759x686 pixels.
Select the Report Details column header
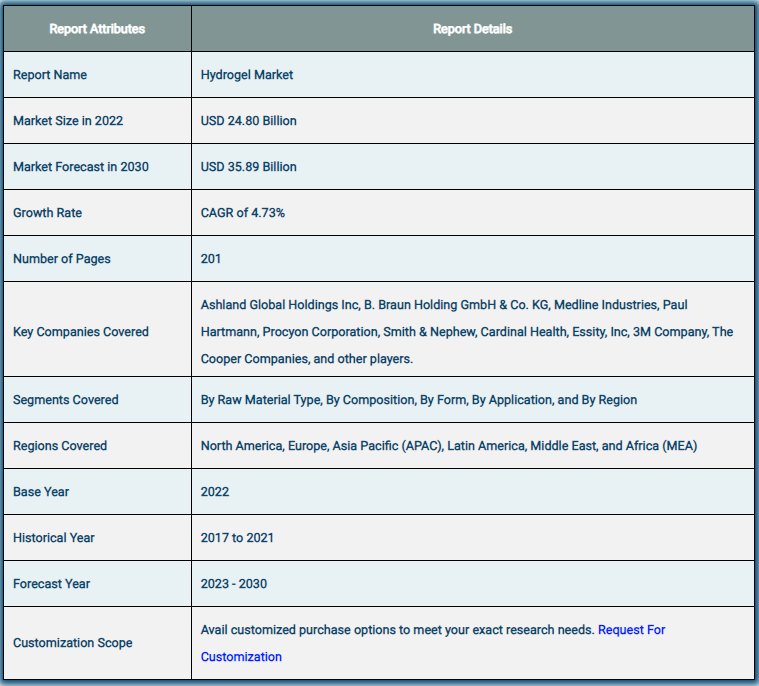472,29
